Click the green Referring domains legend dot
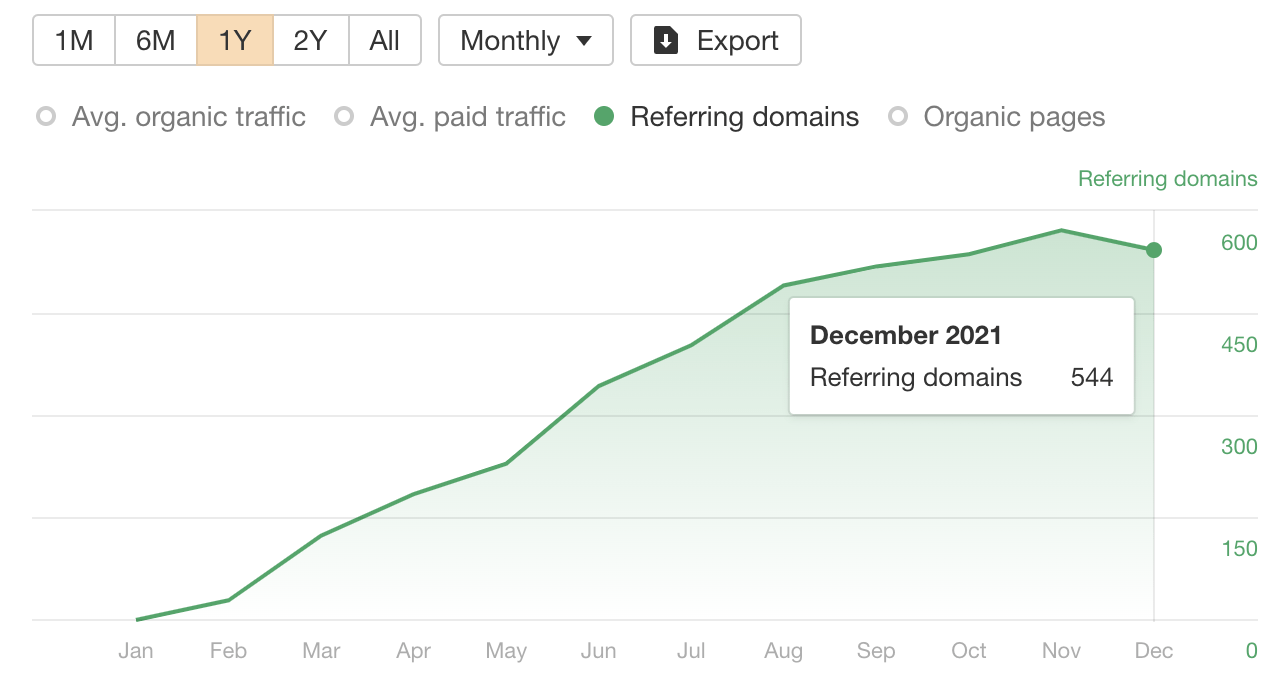Viewport: 1288px width, 688px height. click(x=604, y=117)
